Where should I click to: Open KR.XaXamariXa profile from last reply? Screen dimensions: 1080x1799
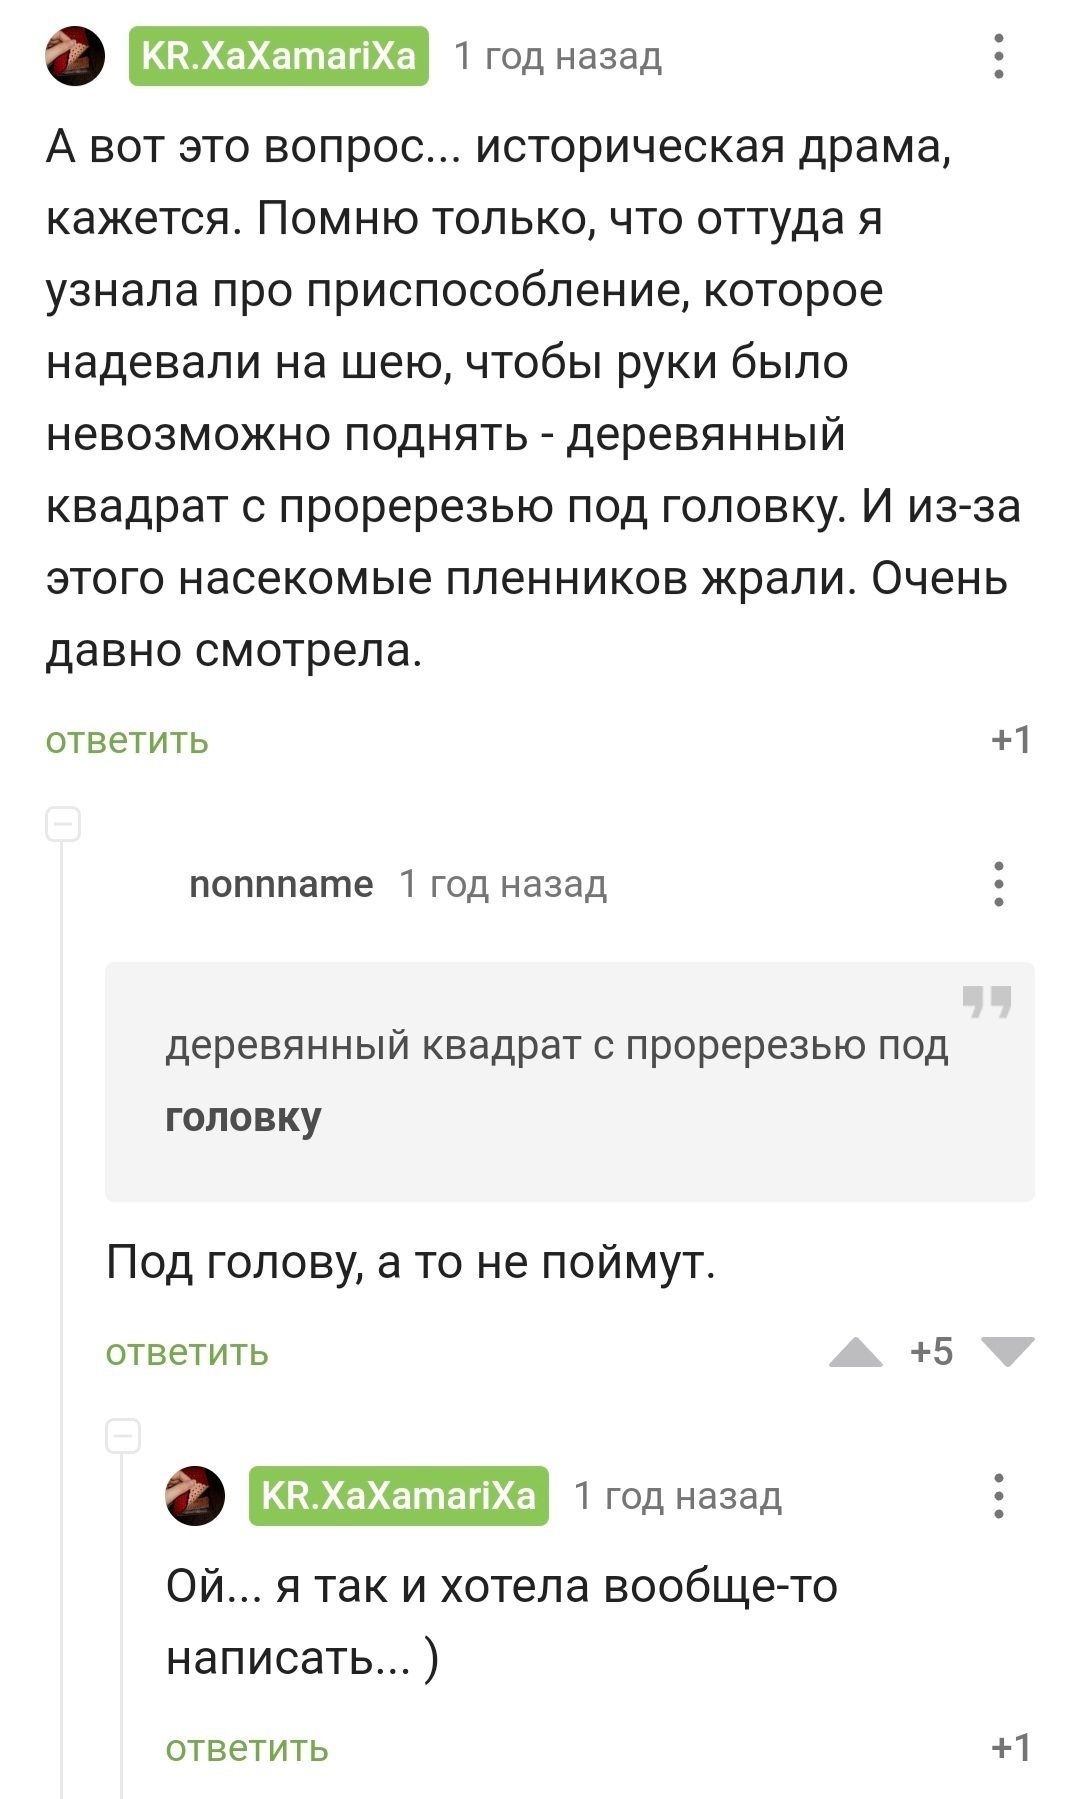tap(398, 1496)
